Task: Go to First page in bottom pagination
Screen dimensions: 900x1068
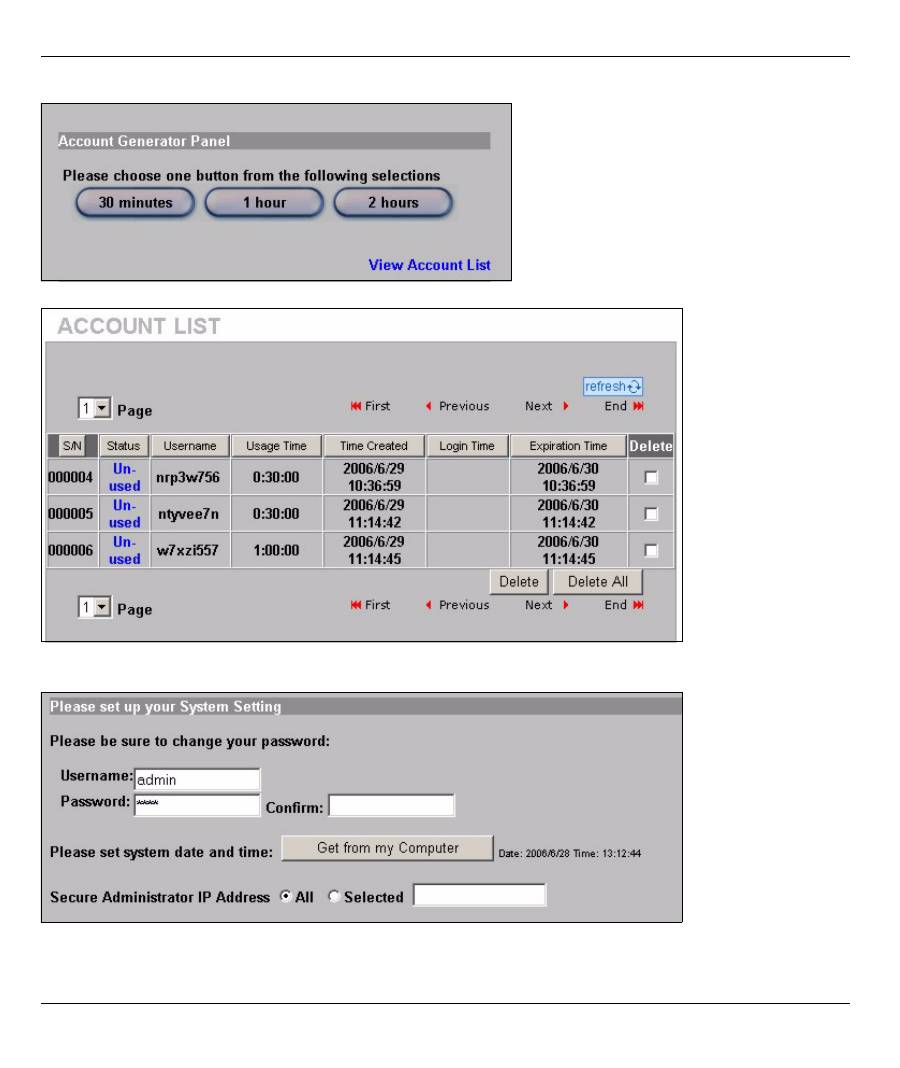Action: (x=369, y=605)
